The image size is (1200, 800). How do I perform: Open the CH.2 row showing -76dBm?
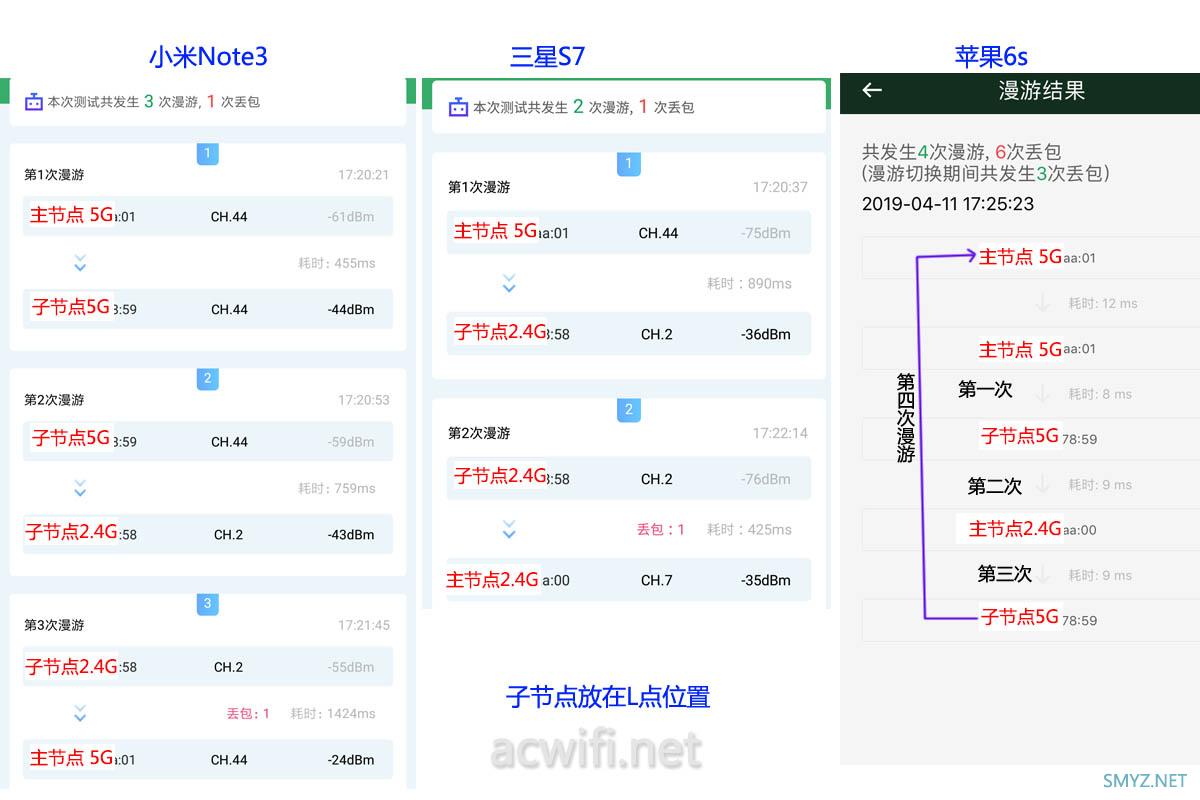click(629, 479)
